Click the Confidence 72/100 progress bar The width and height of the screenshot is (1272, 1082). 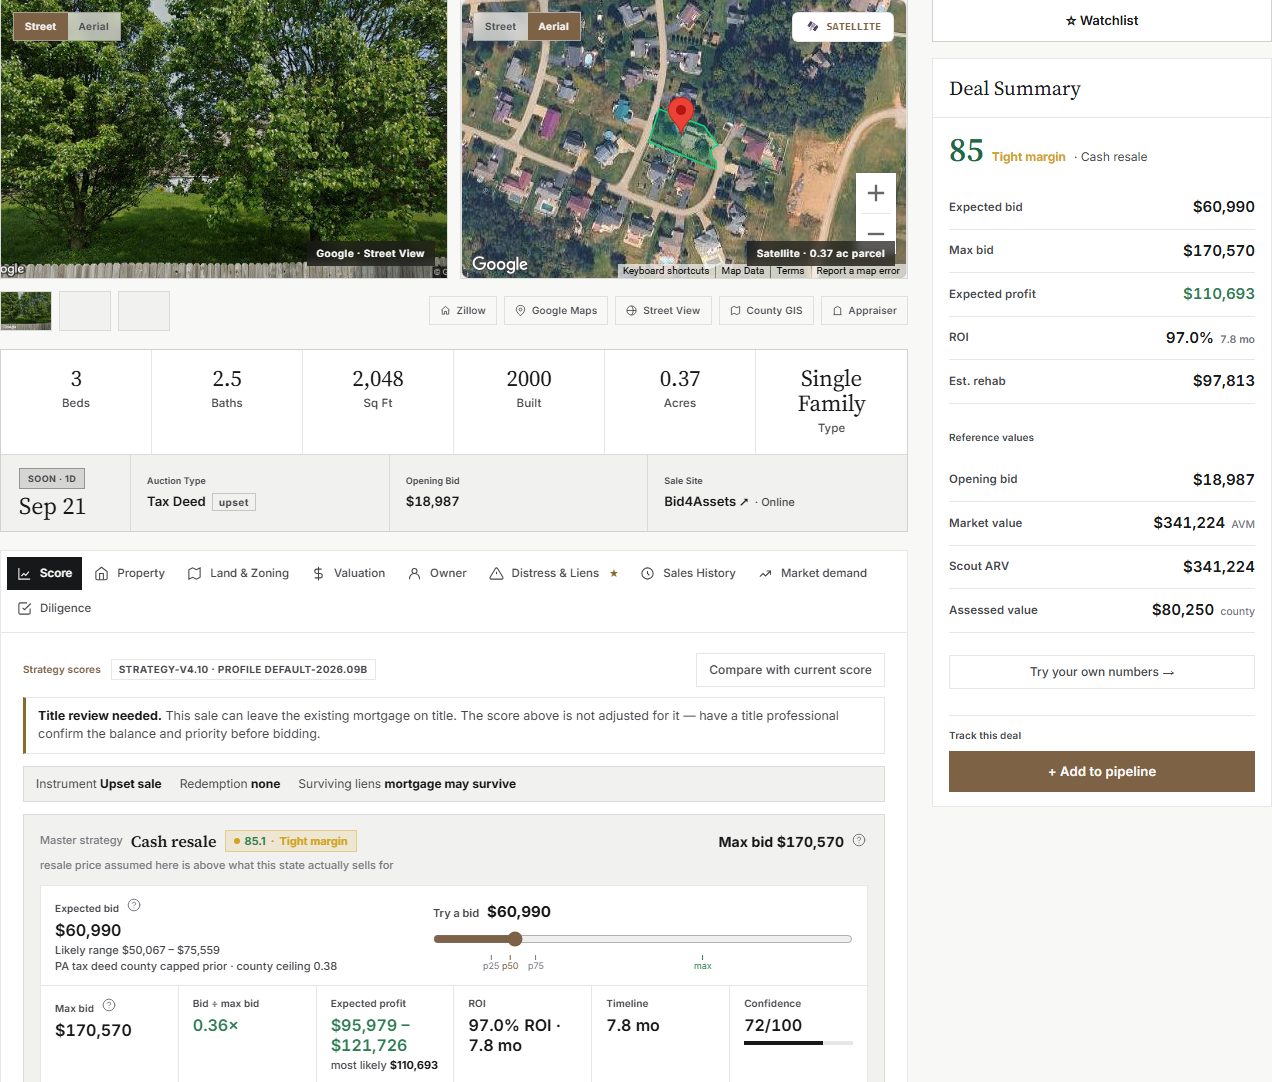(799, 1043)
